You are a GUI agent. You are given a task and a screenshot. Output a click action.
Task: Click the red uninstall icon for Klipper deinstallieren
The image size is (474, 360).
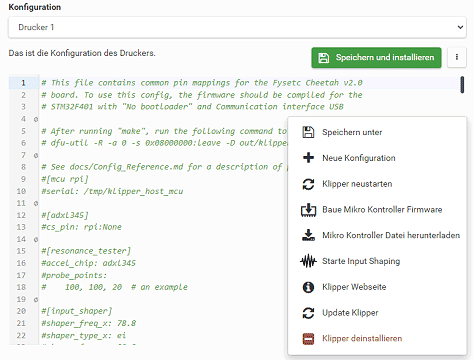308,339
